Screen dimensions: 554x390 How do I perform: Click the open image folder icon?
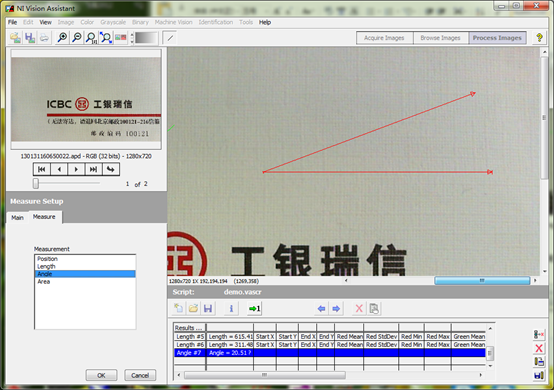coord(15,37)
